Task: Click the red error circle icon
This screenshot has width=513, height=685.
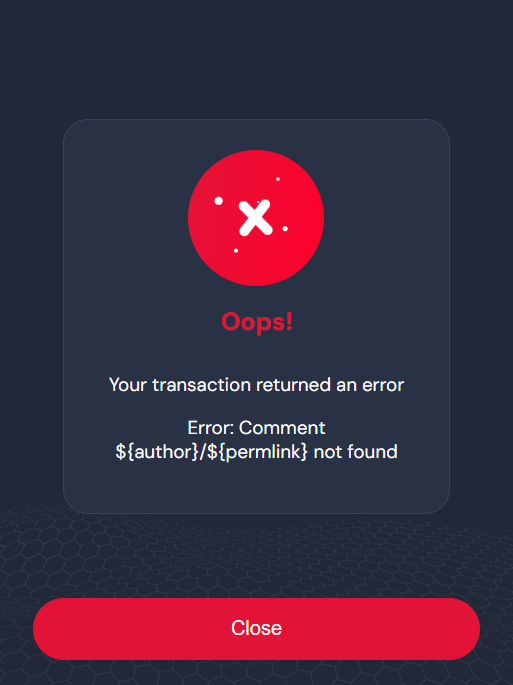Action: pos(256,218)
